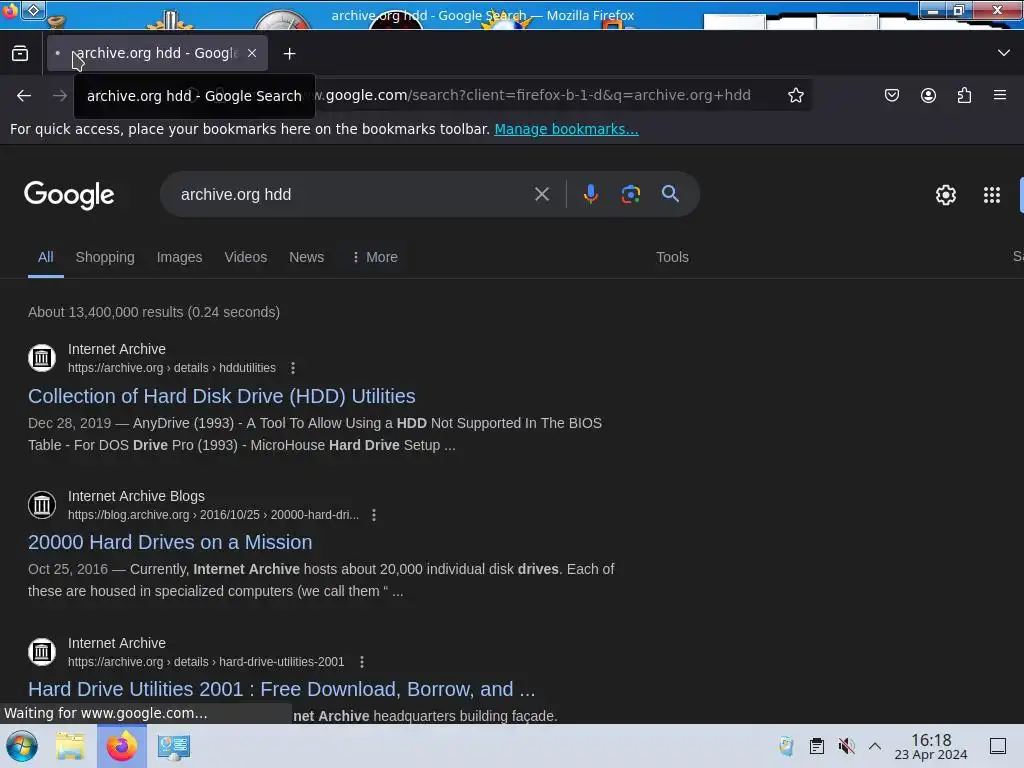Expand the list all tabs chevron
Screen dimensions: 1024x768
pos(1004,53)
